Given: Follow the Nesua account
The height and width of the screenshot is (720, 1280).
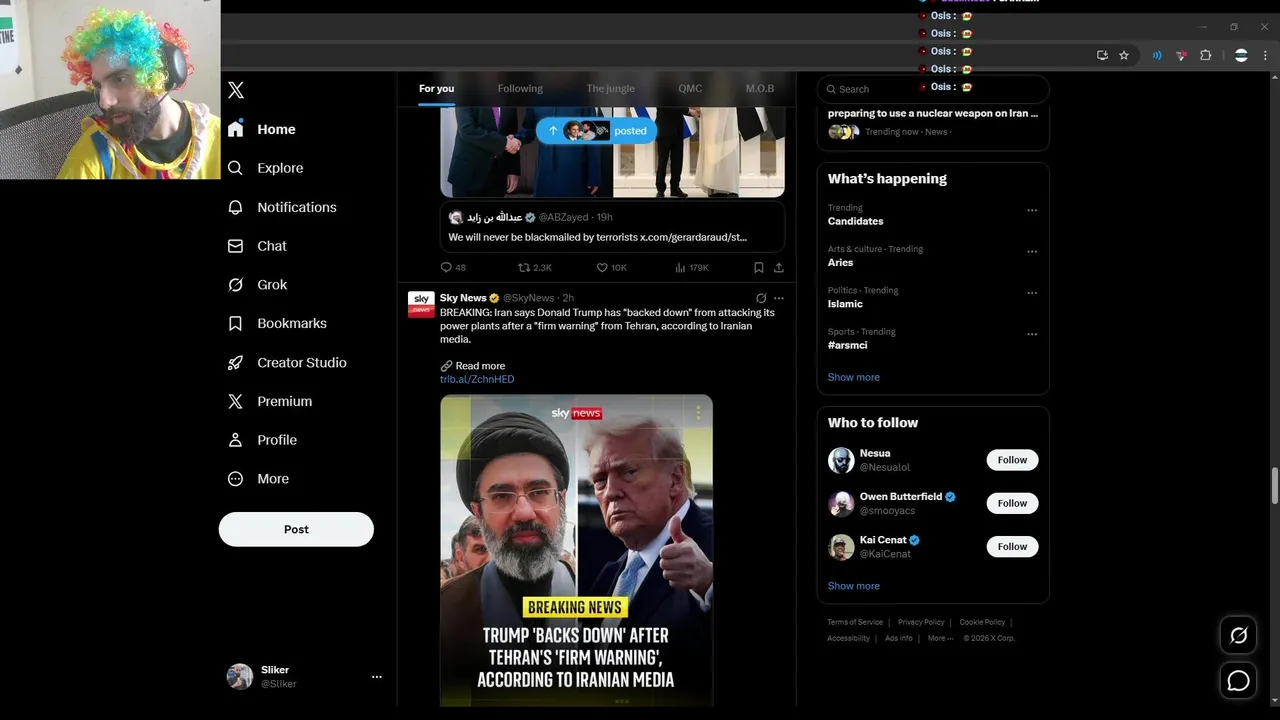Looking at the screenshot, I should tap(1012, 460).
